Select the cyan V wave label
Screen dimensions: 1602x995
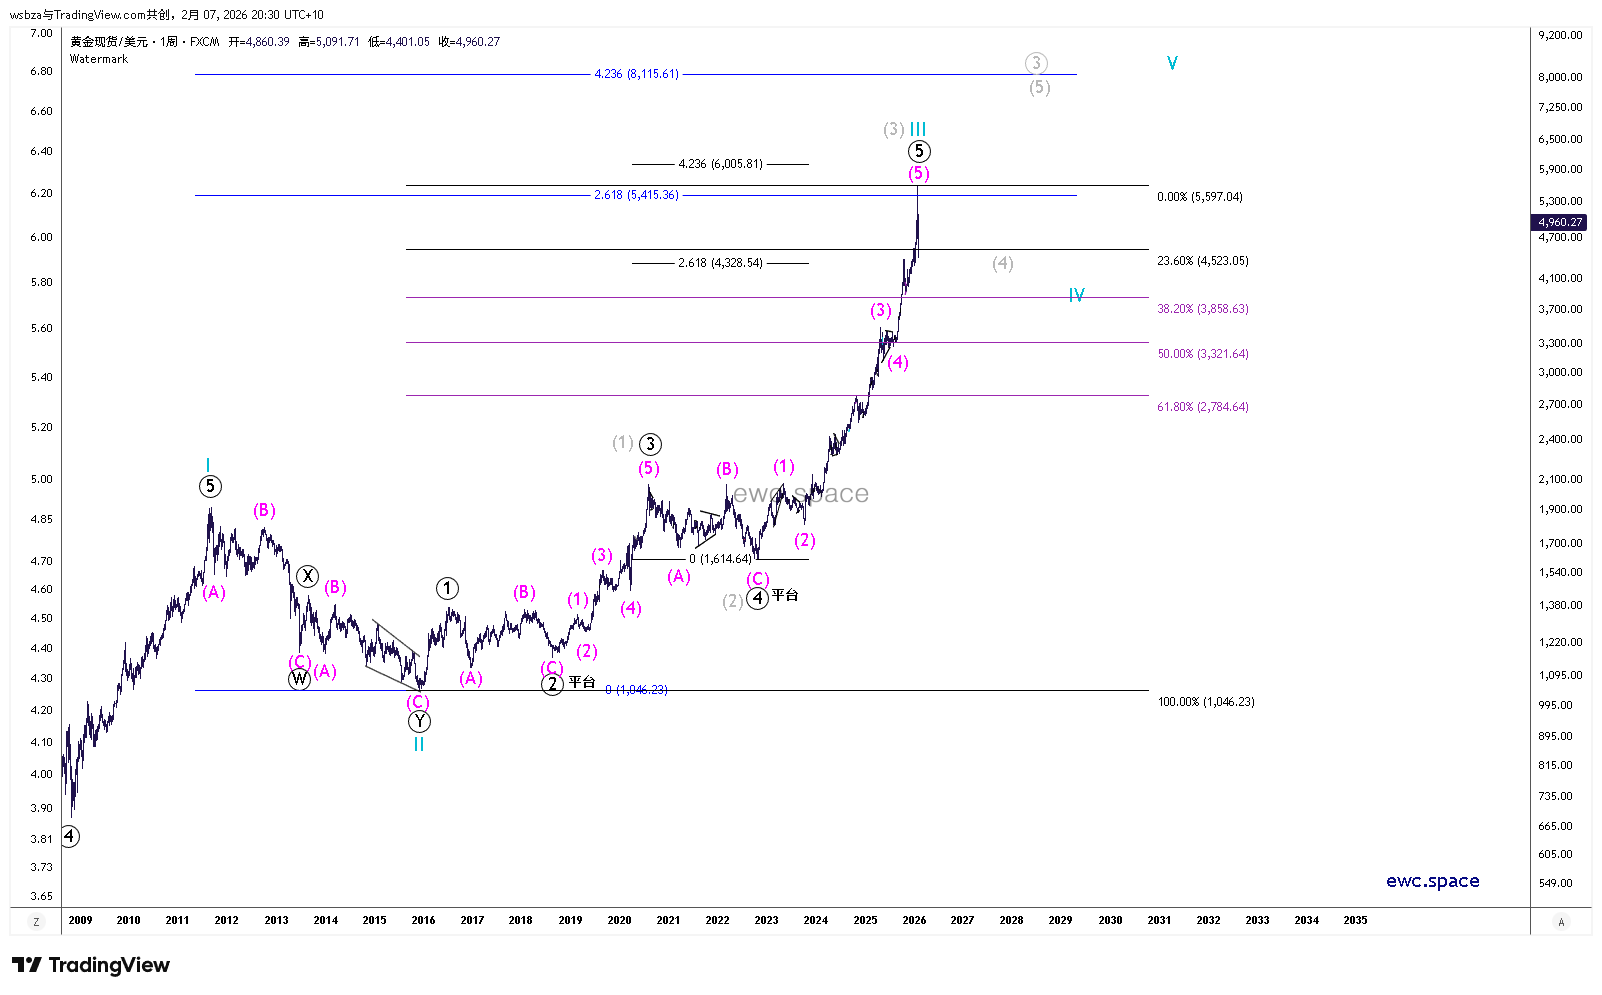tap(1172, 63)
